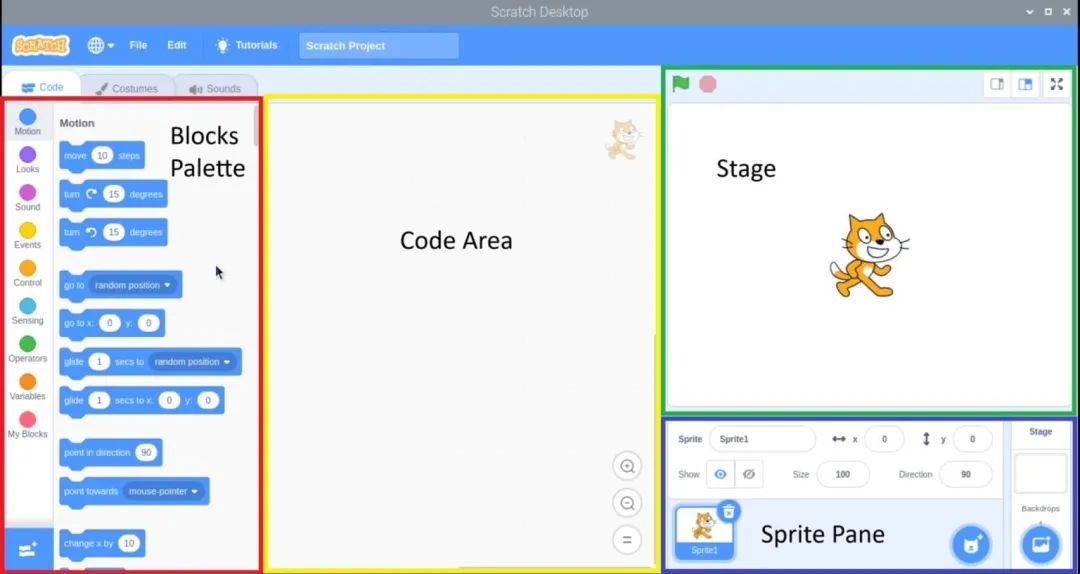1080x574 pixels.
Task: Click the sprite x position field
Action: (x=884, y=439)
